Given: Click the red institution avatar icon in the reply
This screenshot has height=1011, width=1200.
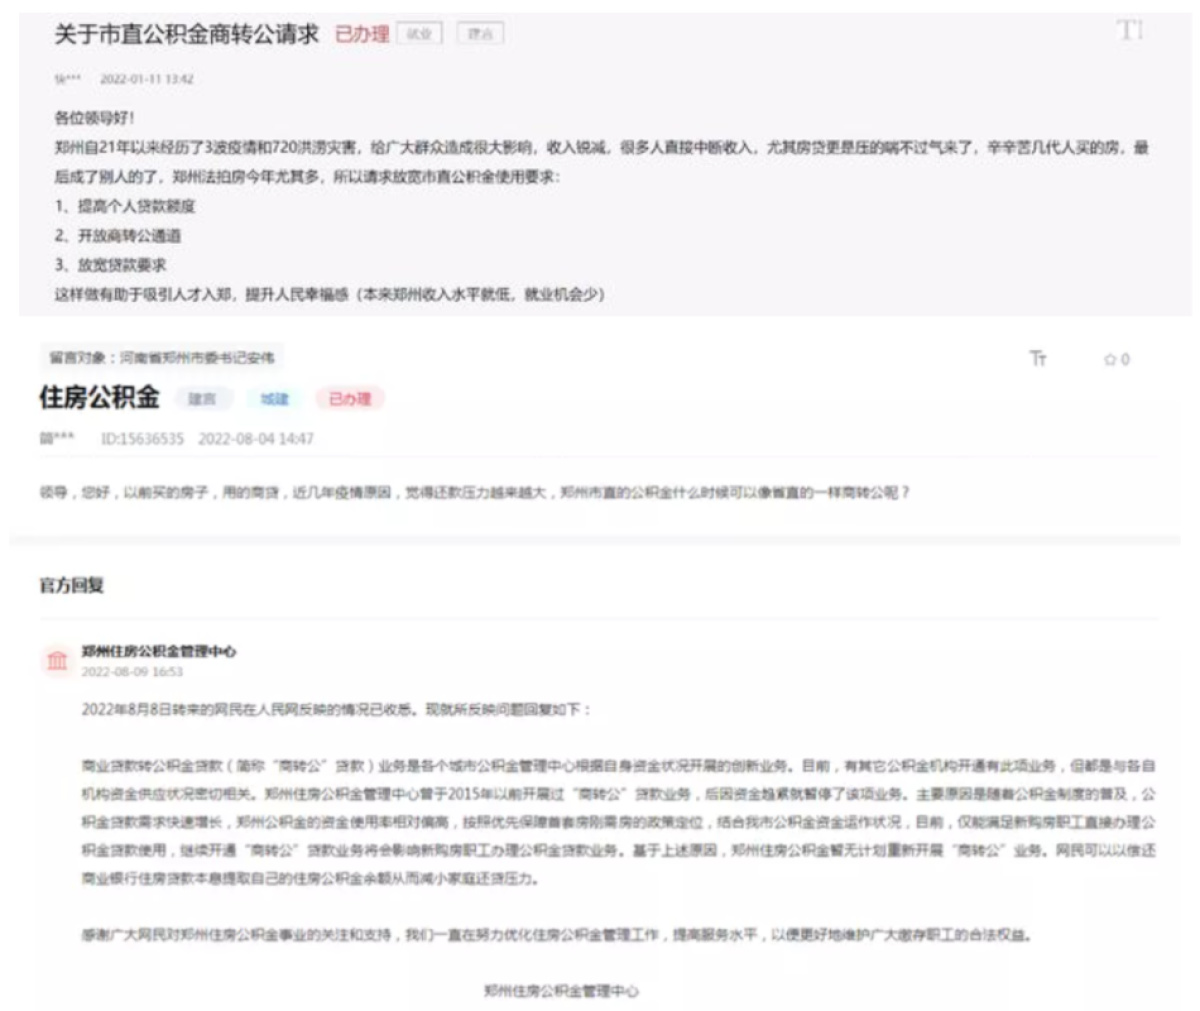Looking at the screenshot, I should [57, 660].
